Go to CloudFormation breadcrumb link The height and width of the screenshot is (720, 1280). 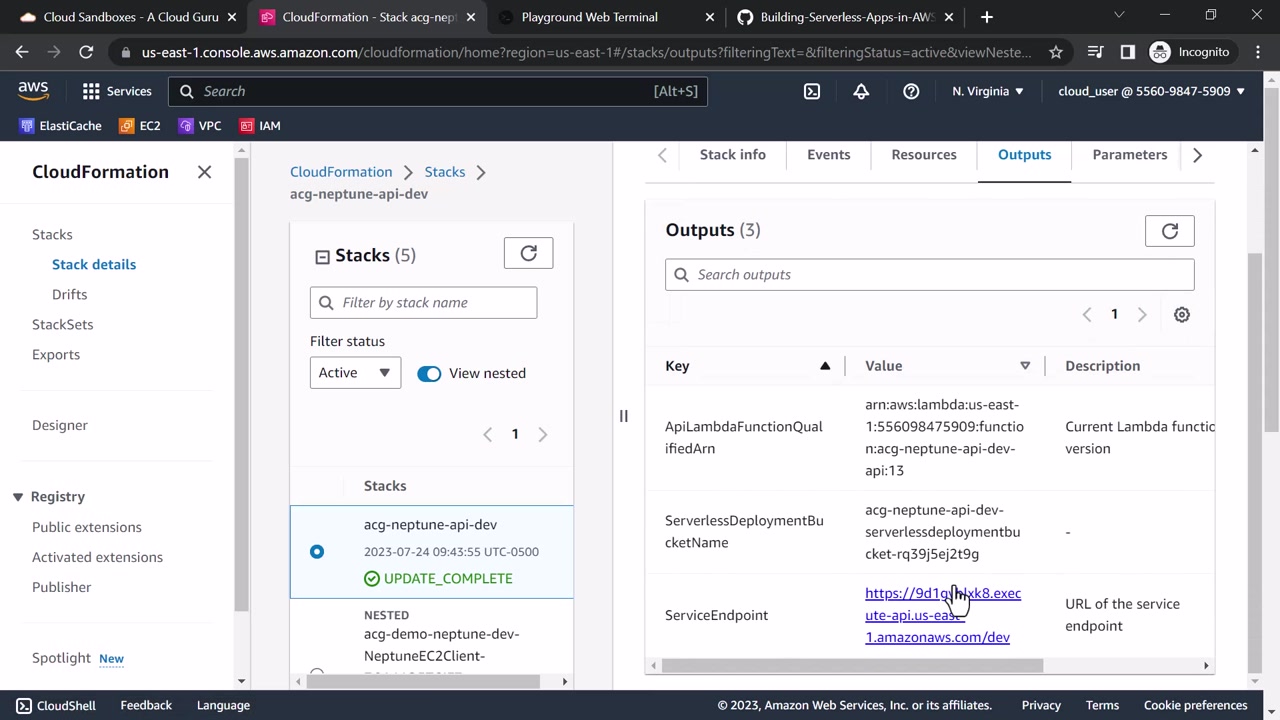[x=341, y=172]
